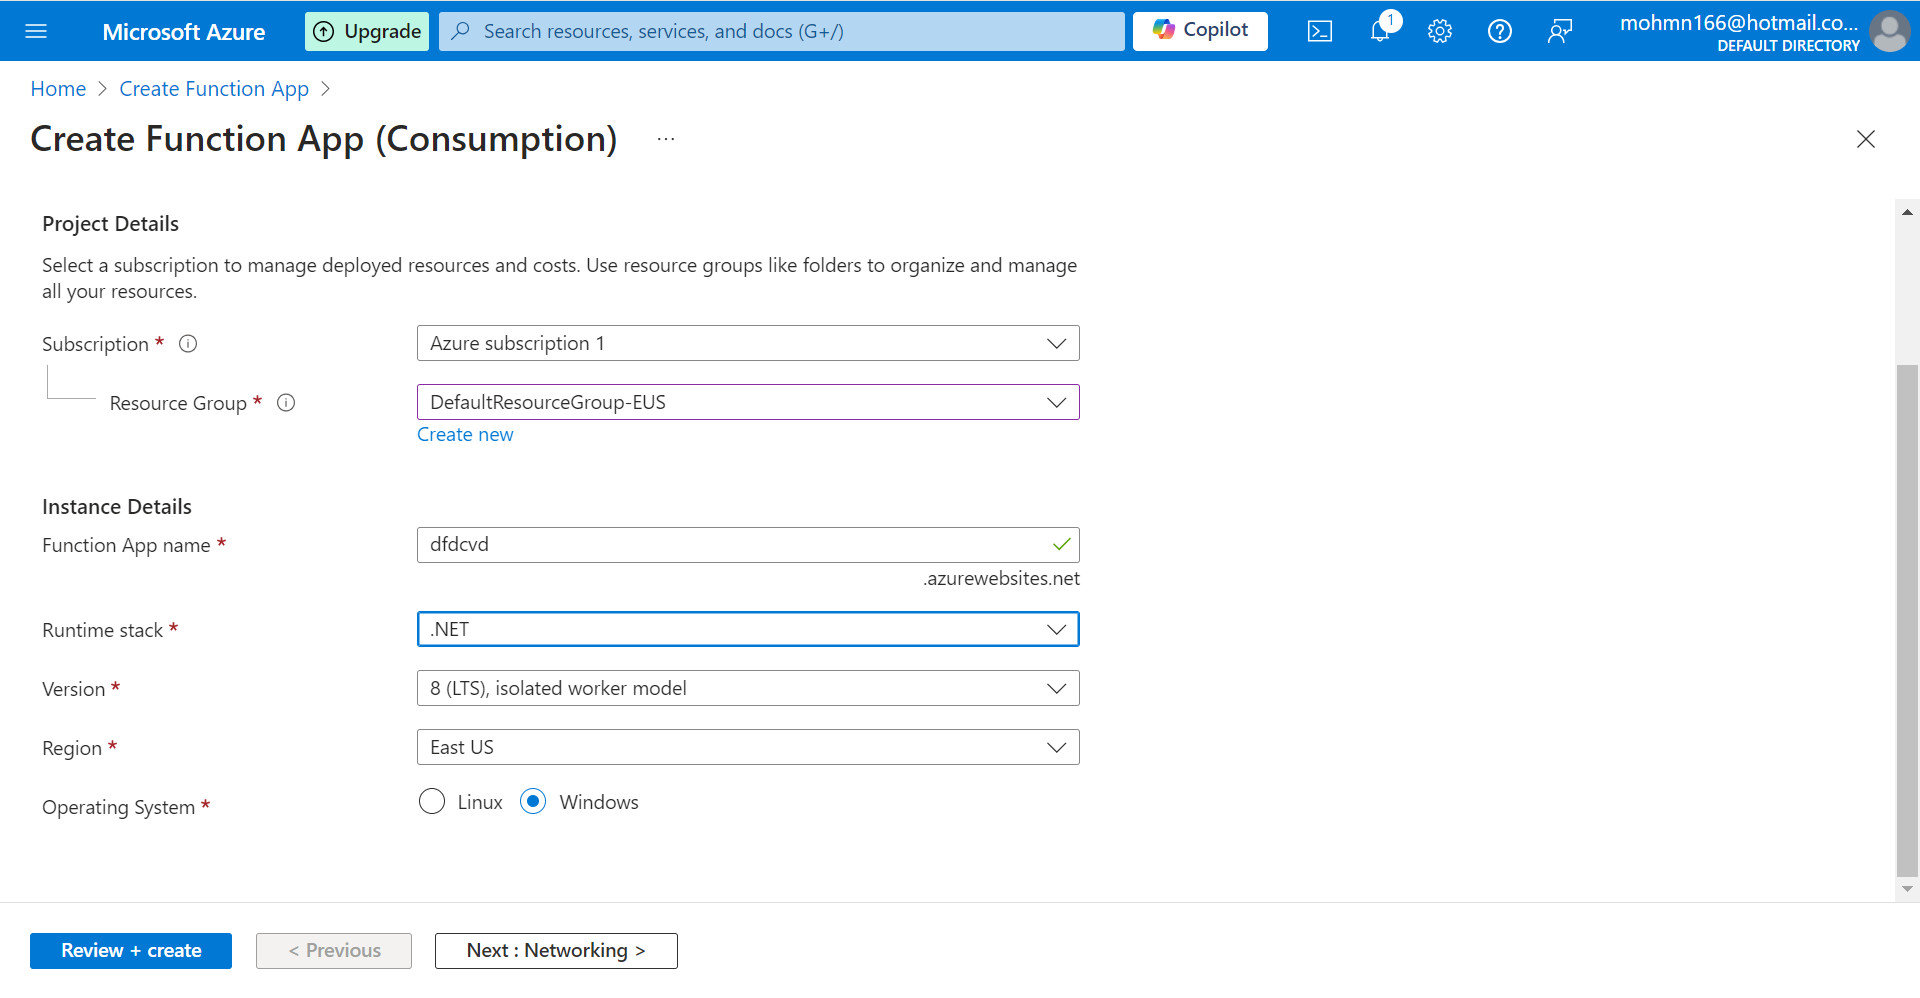Image resolution: width=1920 pixels, height=998 pixels.
Task: Click the Subscription info icon
Action: pos(188,344)
